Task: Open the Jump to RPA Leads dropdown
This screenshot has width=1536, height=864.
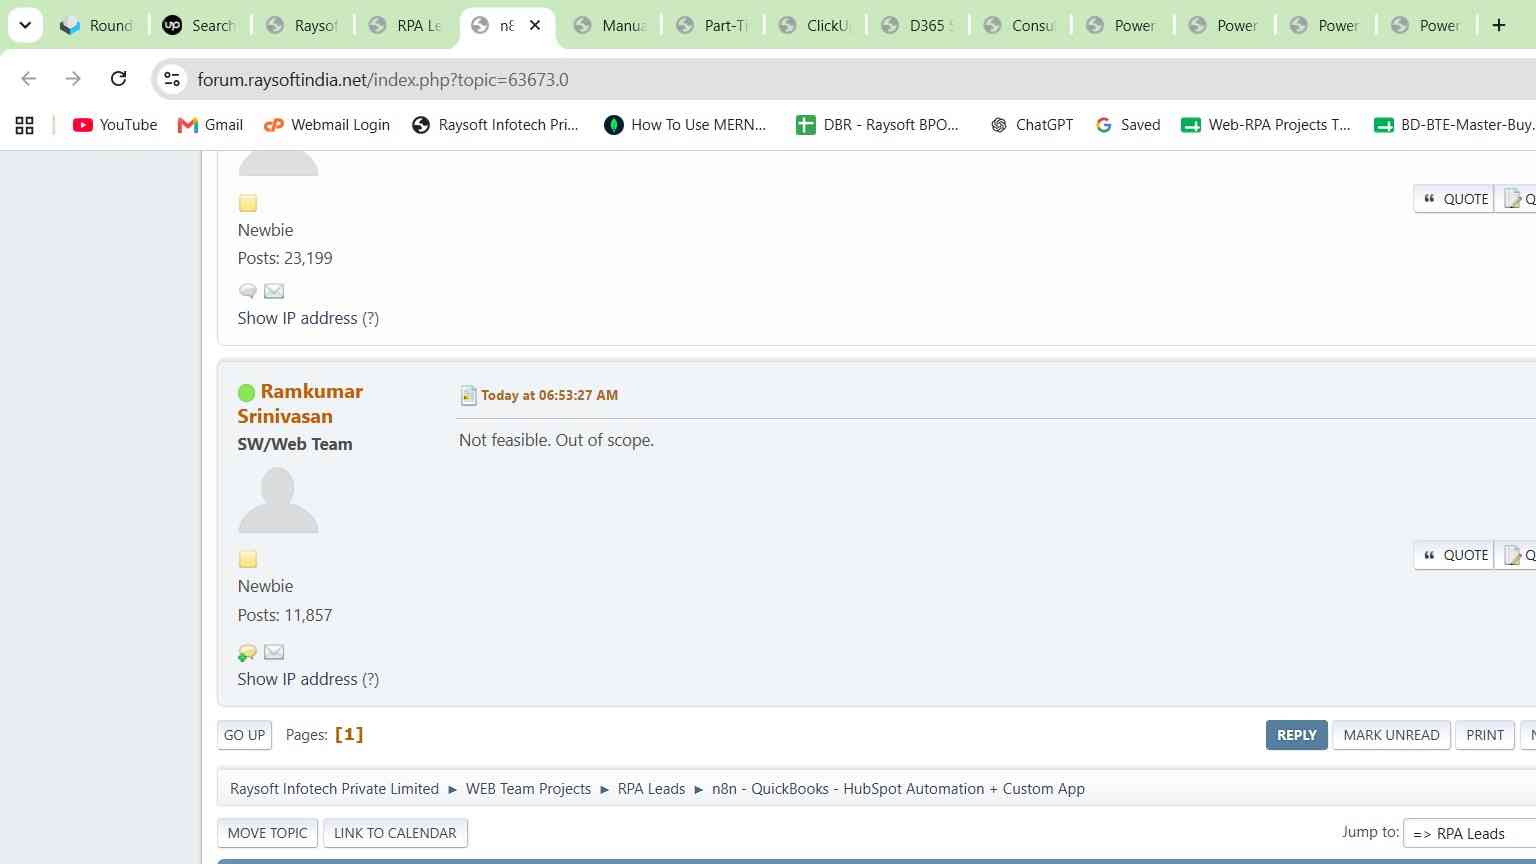Action: click(1470, 833)
